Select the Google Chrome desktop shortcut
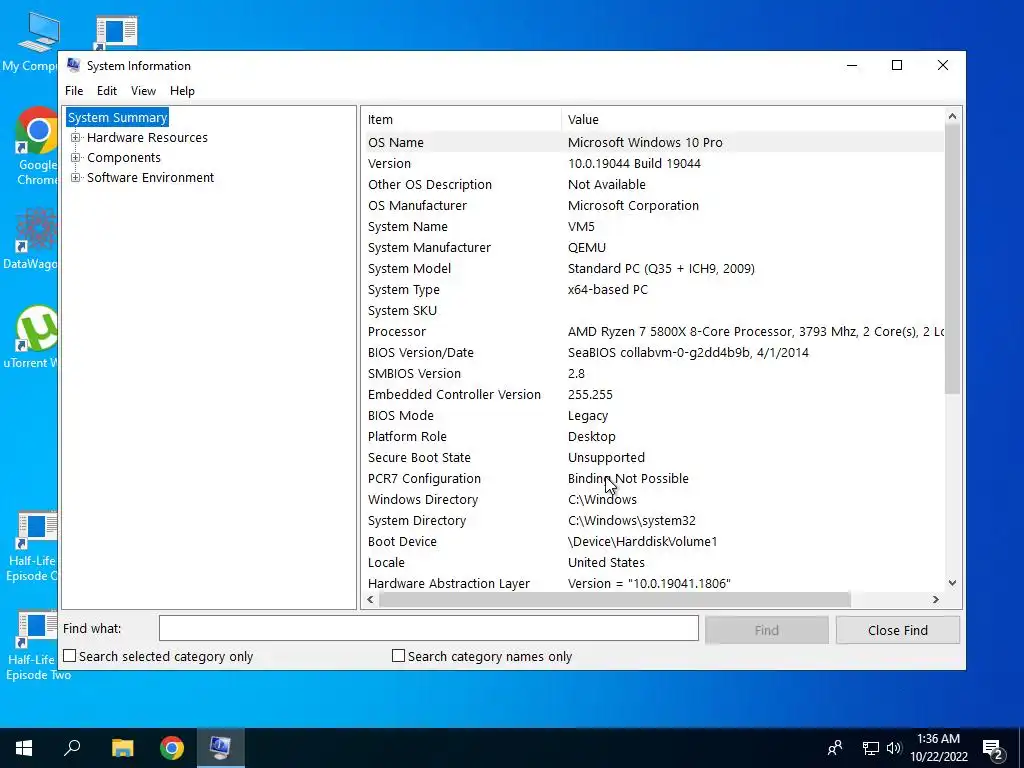The width and height of the screenshot is (1024, 768). [x=36, y=146]
